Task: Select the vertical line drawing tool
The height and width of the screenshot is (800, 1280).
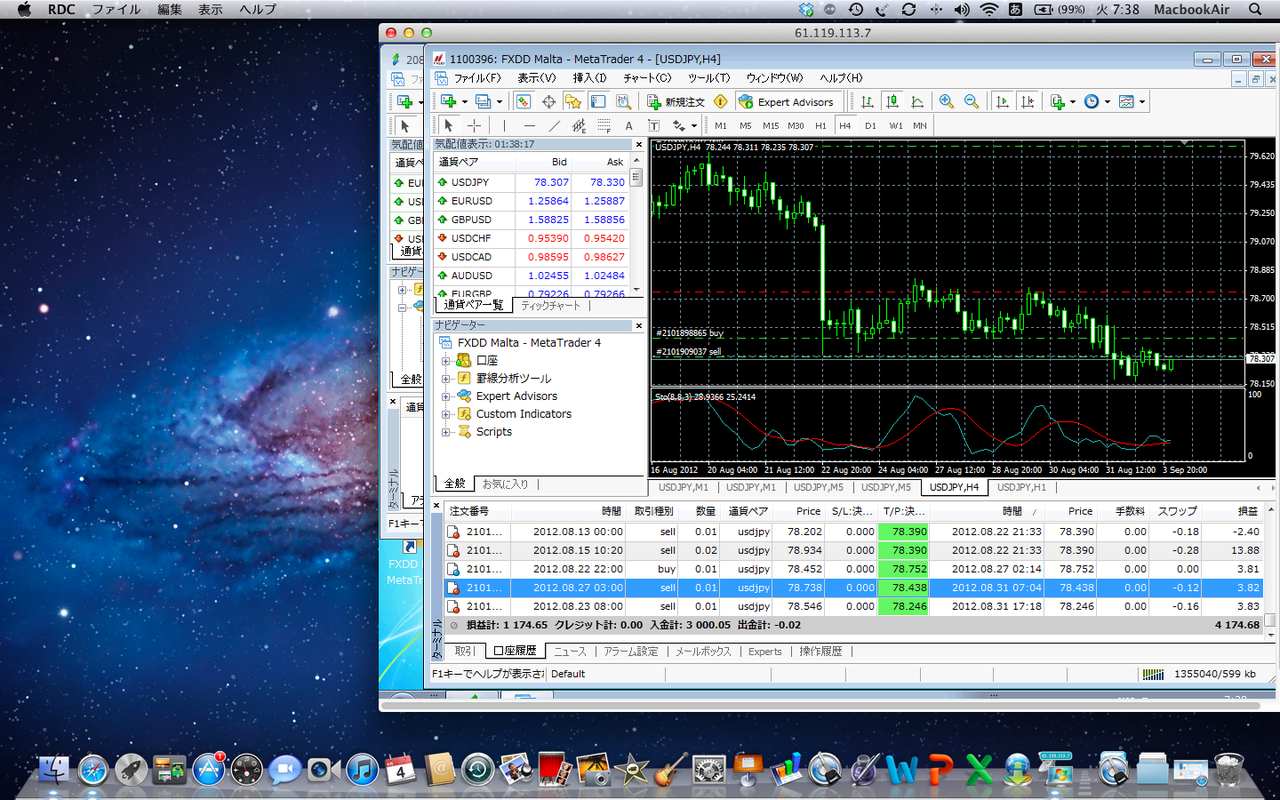Action: click(504, 126)
